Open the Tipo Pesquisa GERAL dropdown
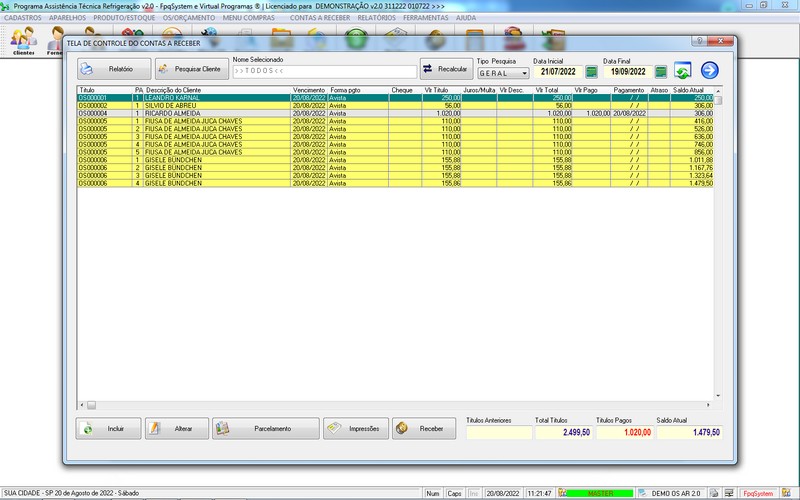This screenshot has width=800, height=500. pos(503,73)
